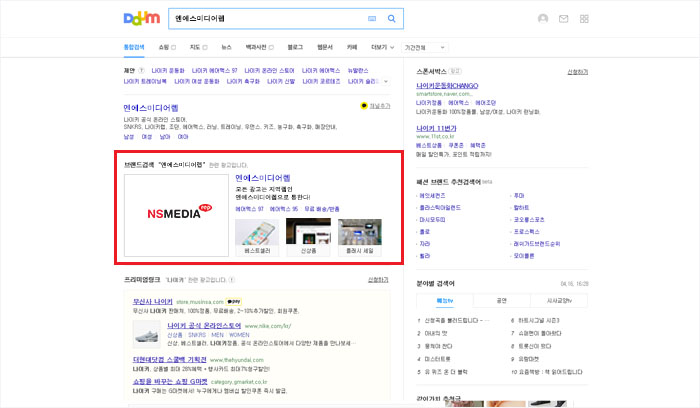700x408 pixels.
Task: Click the 에어맥스 97 brand sublink
Action: click(249, 209)
